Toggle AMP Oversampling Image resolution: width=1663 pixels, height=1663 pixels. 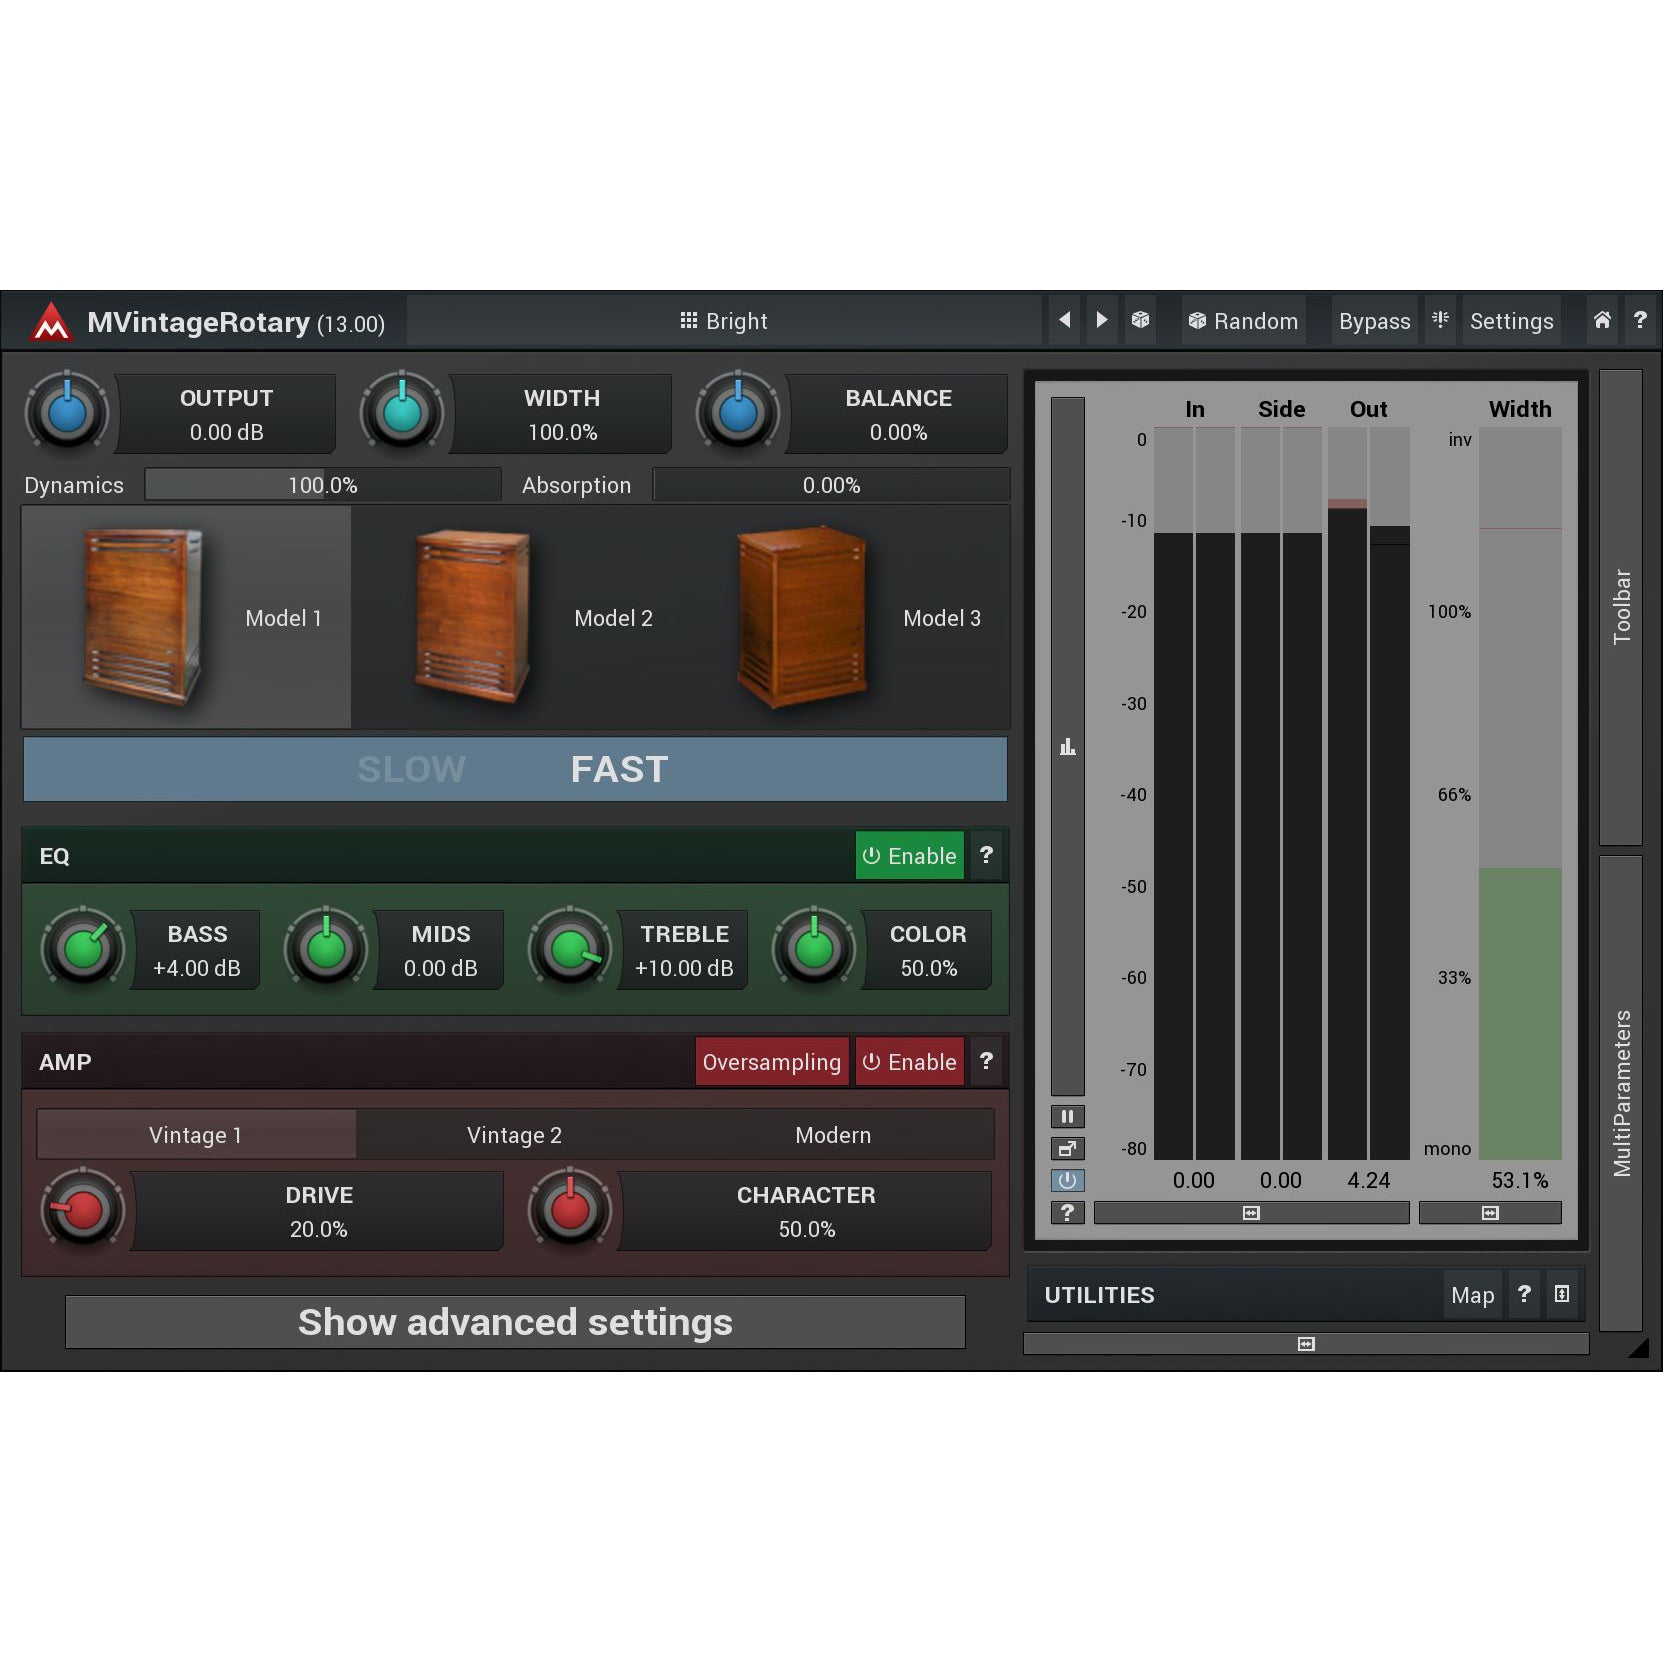coord(771,1062)
